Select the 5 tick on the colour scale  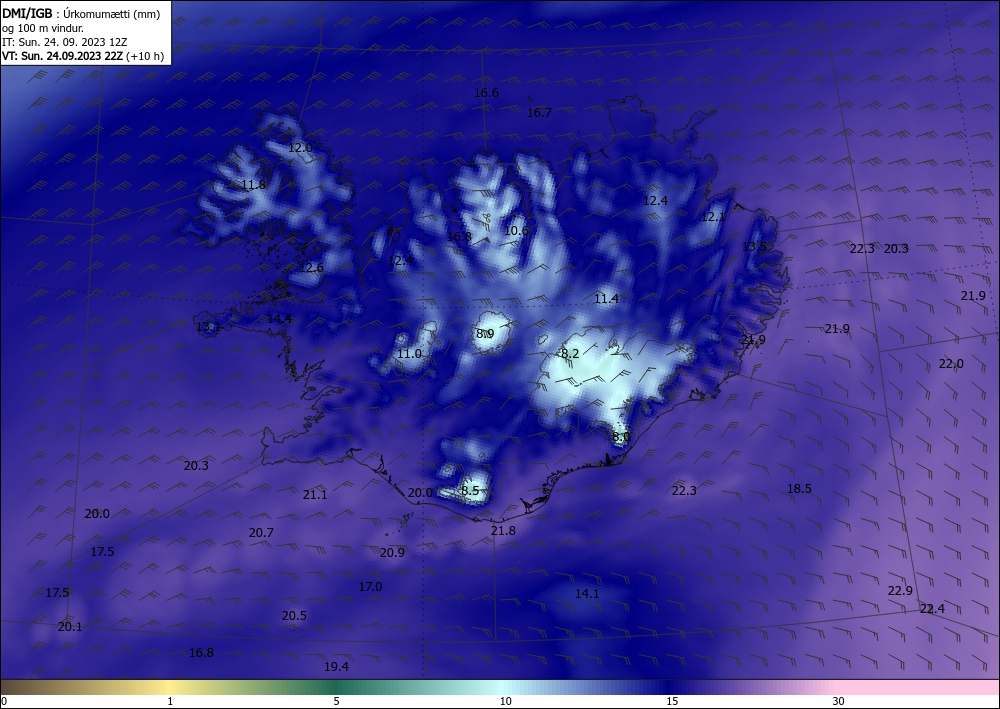[x=336, y=701]
